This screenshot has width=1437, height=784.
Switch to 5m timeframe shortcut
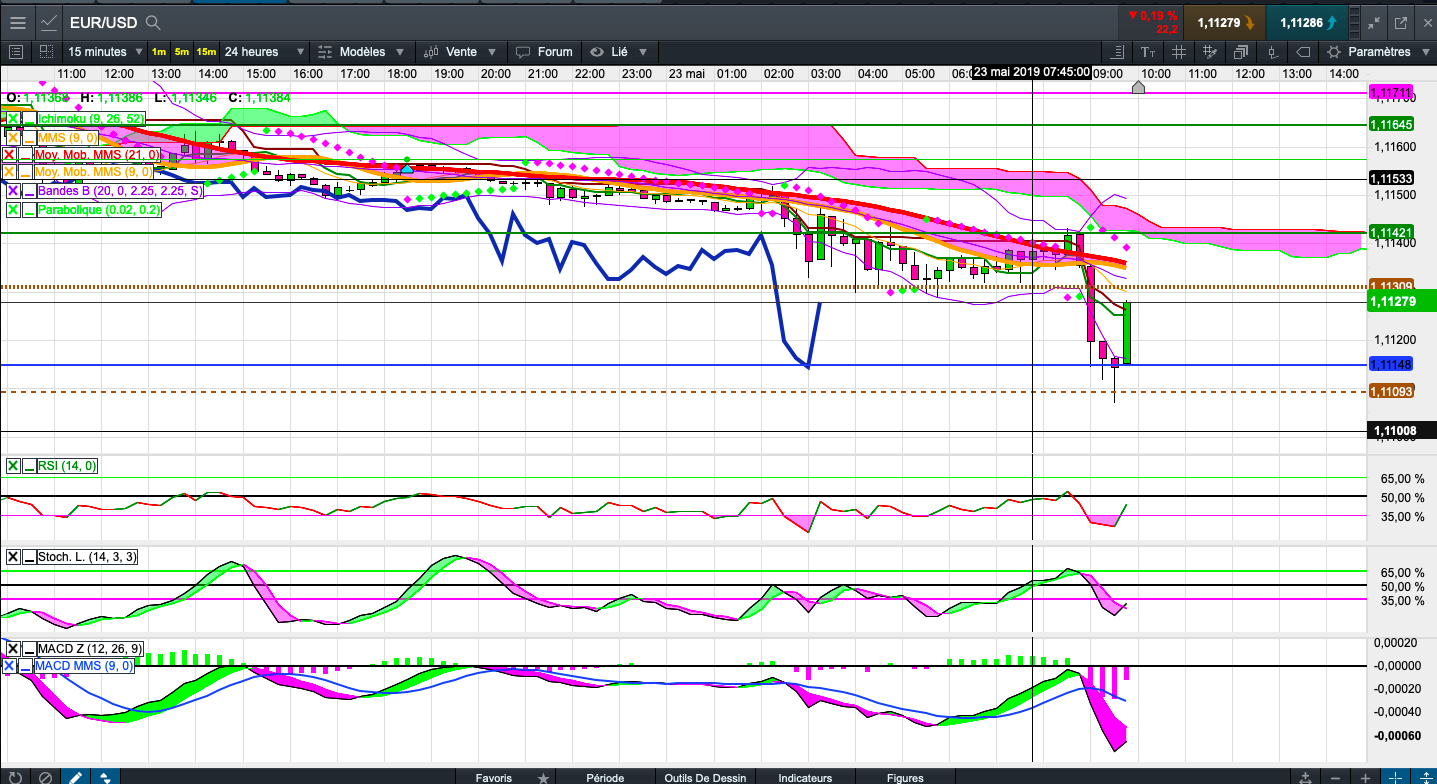click(182, 52)
